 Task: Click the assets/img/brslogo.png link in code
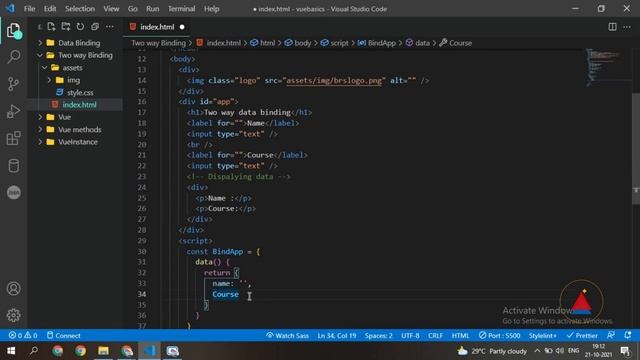click(x=334, y=80)
